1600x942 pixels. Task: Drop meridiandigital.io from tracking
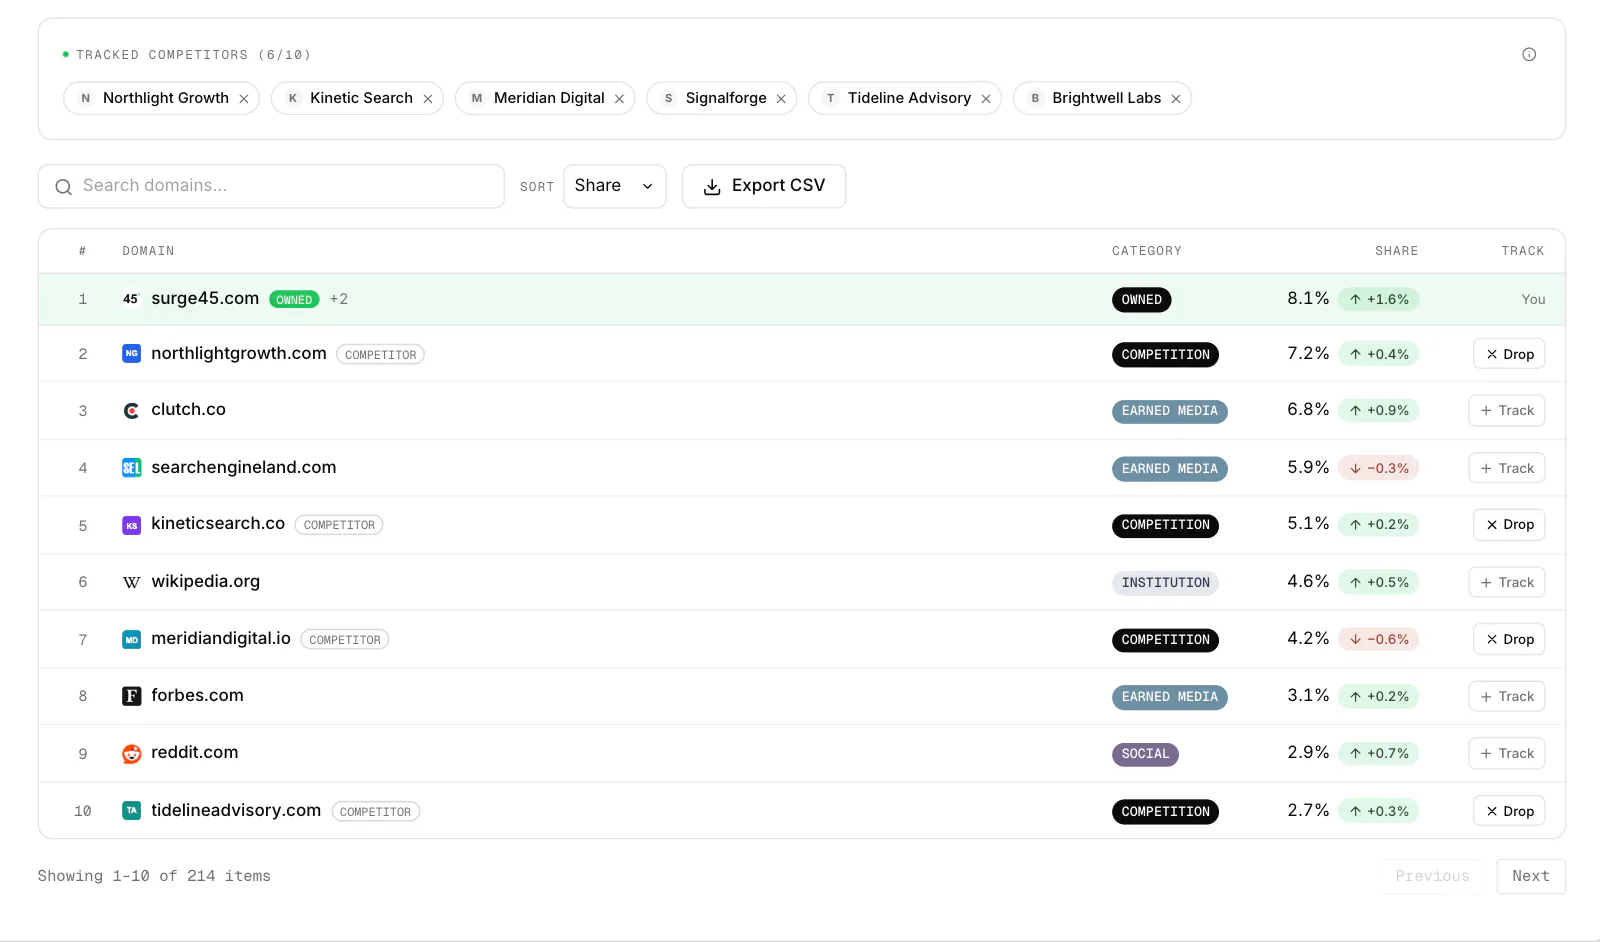1509,639
